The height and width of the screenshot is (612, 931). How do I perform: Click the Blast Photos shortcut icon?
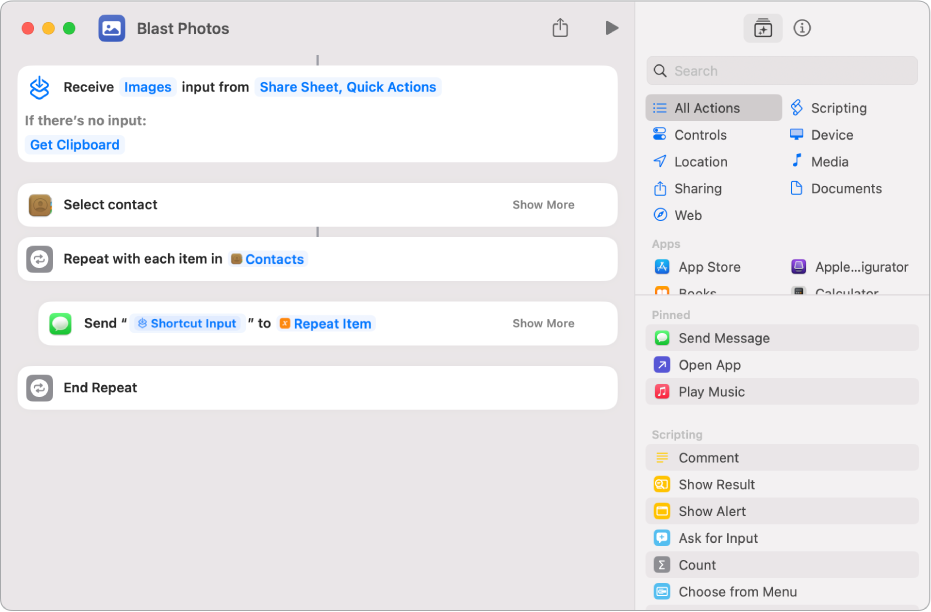point(112,28)
